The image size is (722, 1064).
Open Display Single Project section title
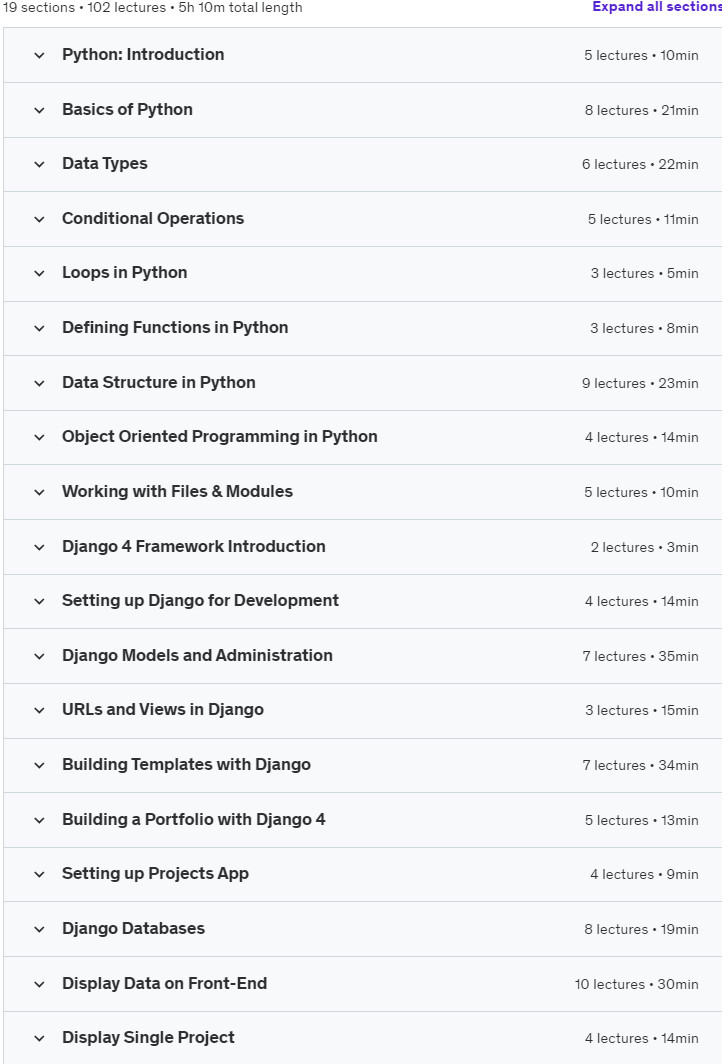(148, 1038)
